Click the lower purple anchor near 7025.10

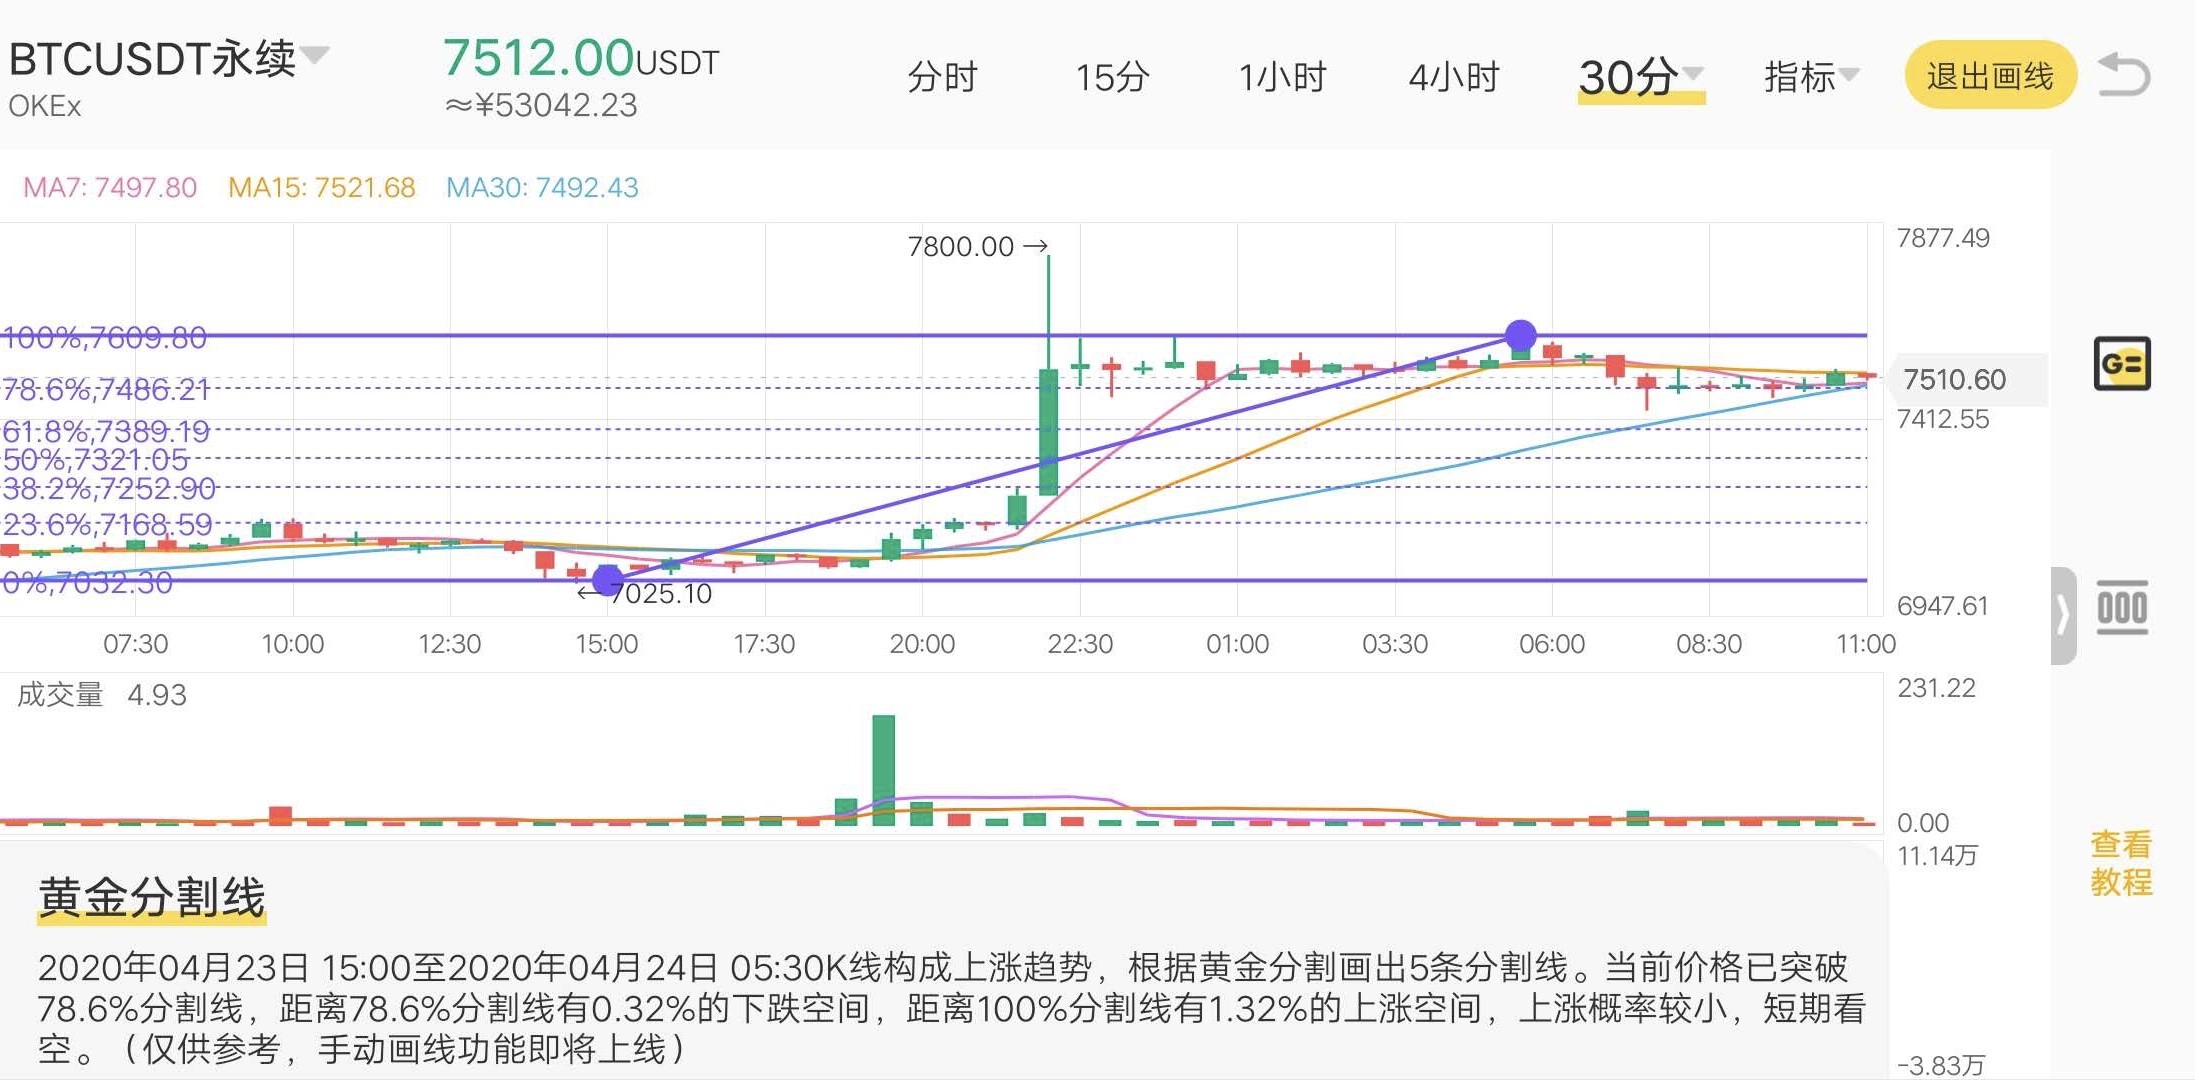(x=608, y=578)
